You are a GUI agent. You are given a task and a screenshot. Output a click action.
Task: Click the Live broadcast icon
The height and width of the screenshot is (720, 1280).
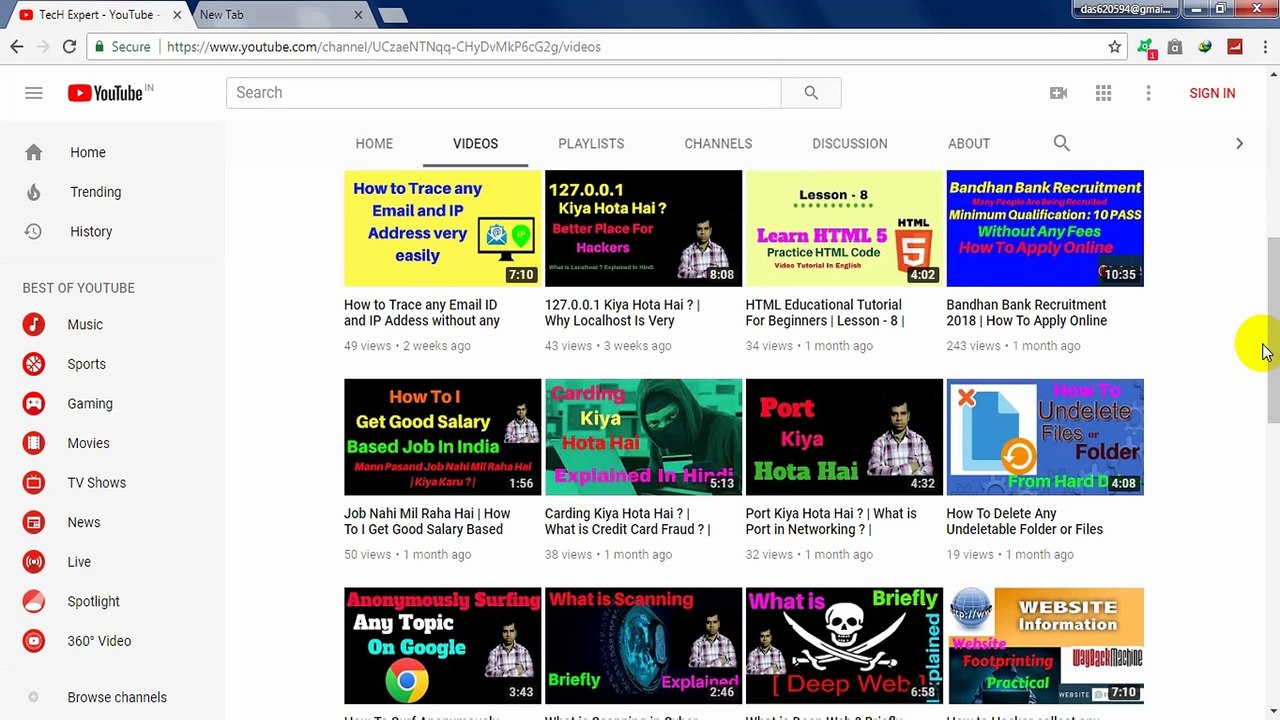pos(34,562)
